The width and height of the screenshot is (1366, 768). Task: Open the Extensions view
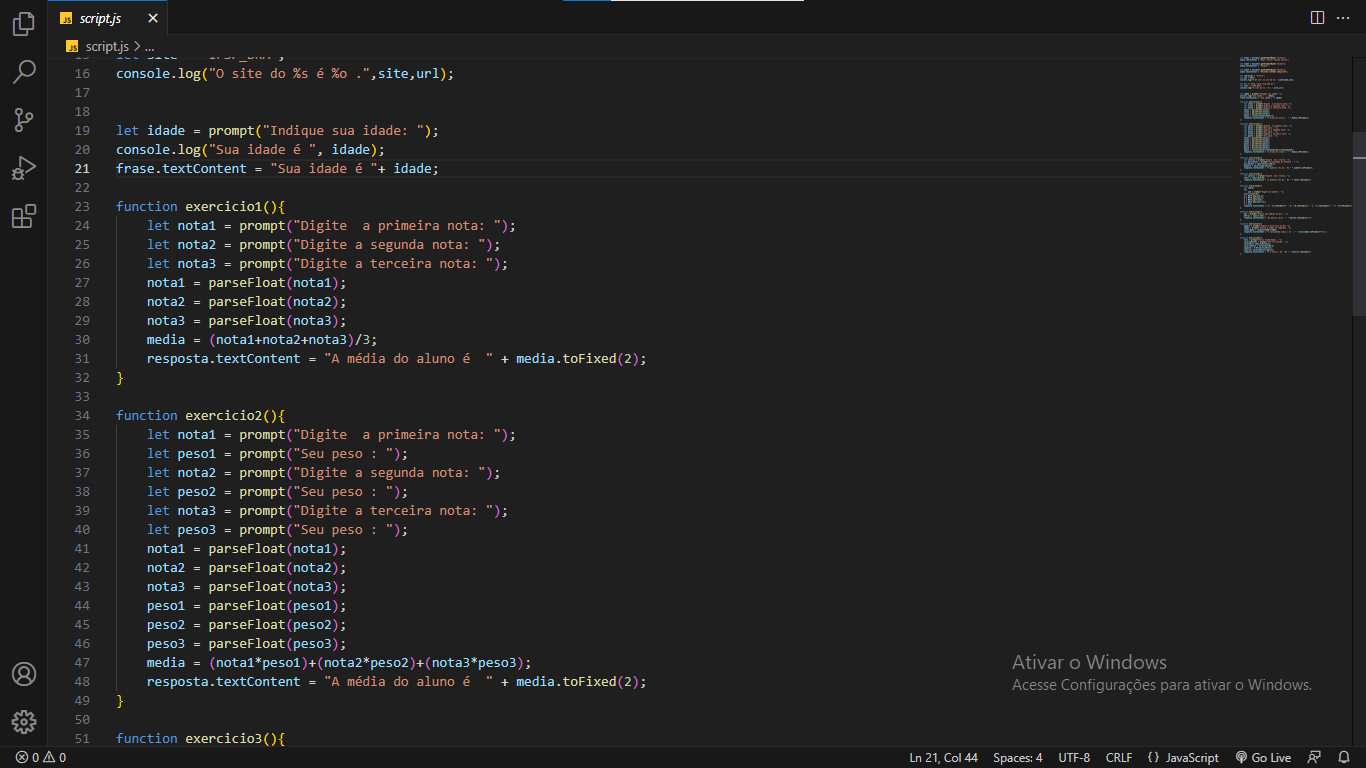click(x=24, y=216)
